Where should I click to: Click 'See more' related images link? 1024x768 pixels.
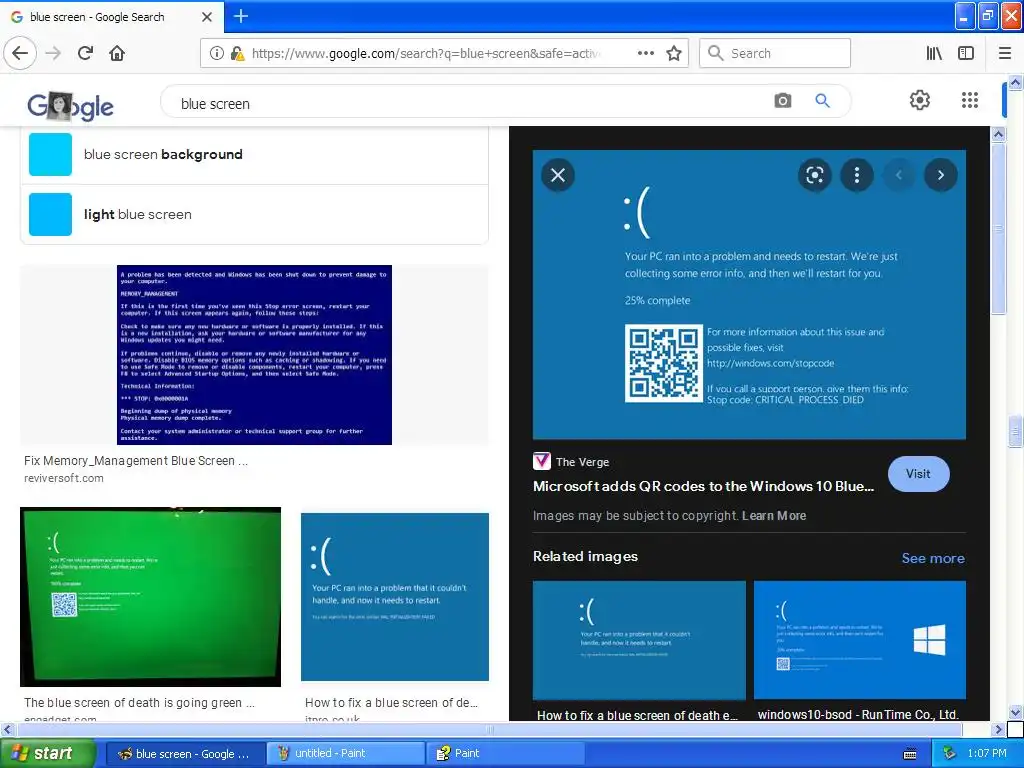[933, 558]
